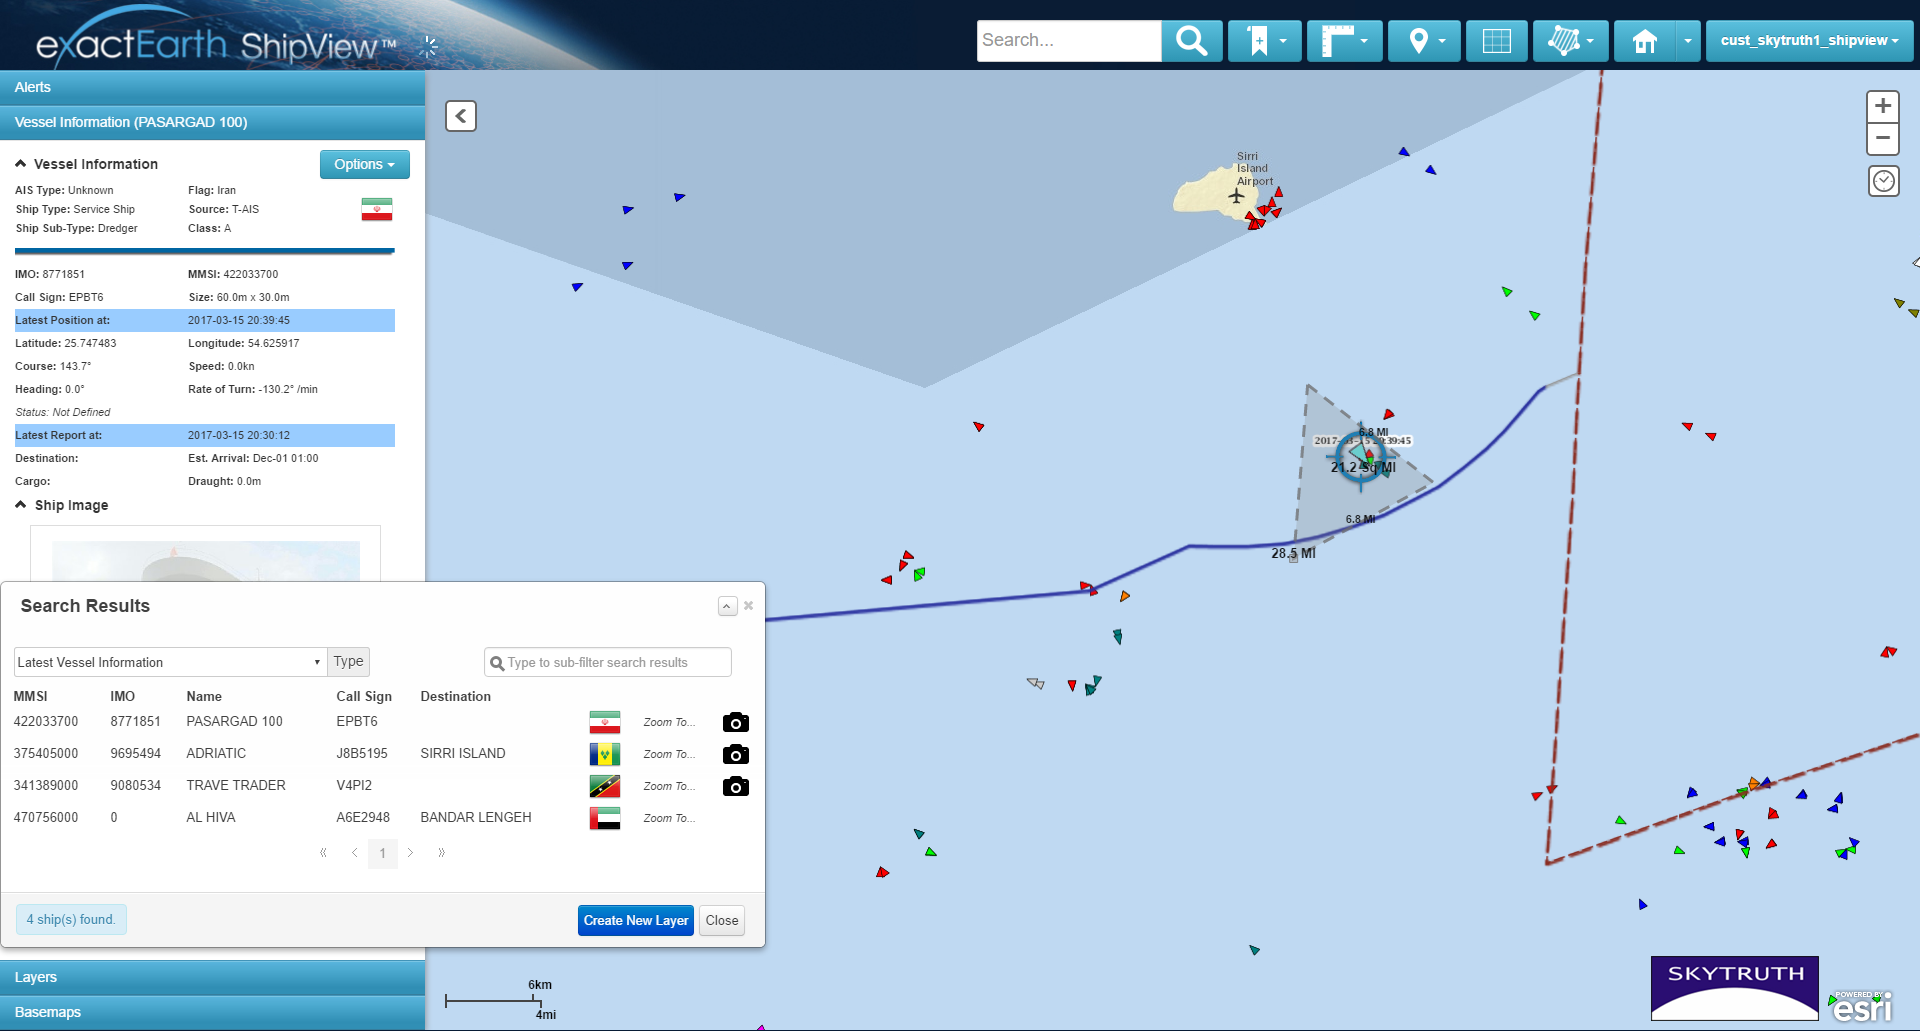
Task: Click the AL HIVA row flag icon
Action: (x=605, y=818)
